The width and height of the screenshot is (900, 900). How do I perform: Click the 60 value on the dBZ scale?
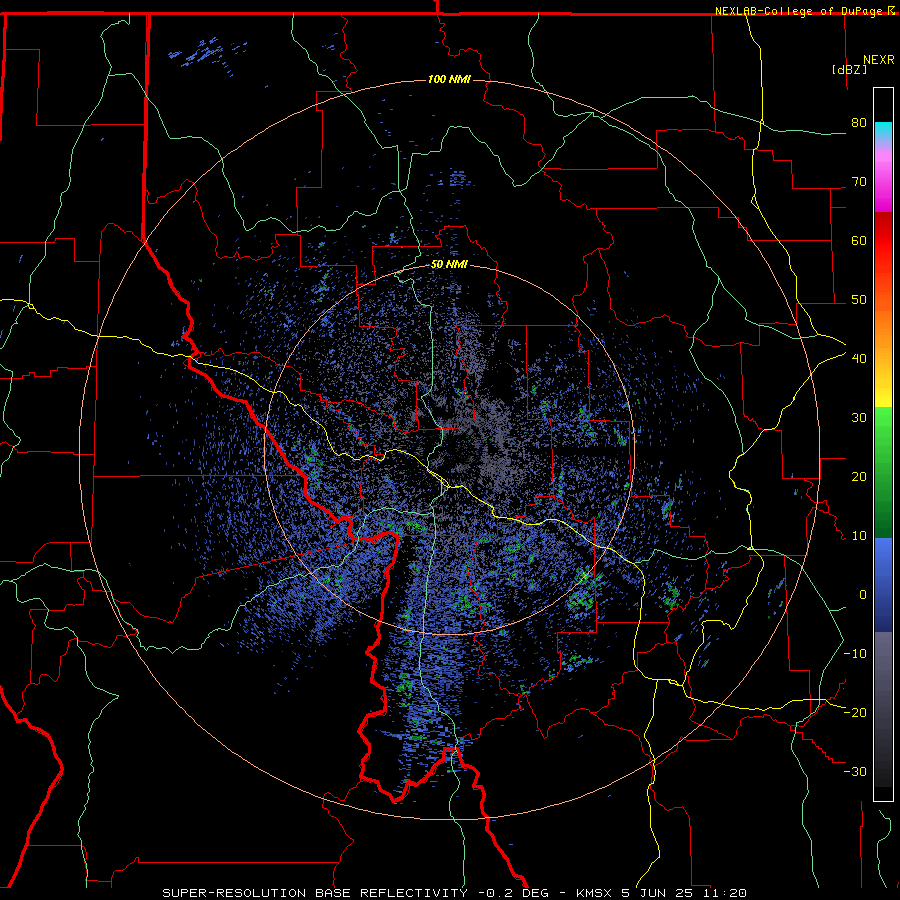pyautogui.click(x=859, y=240)
